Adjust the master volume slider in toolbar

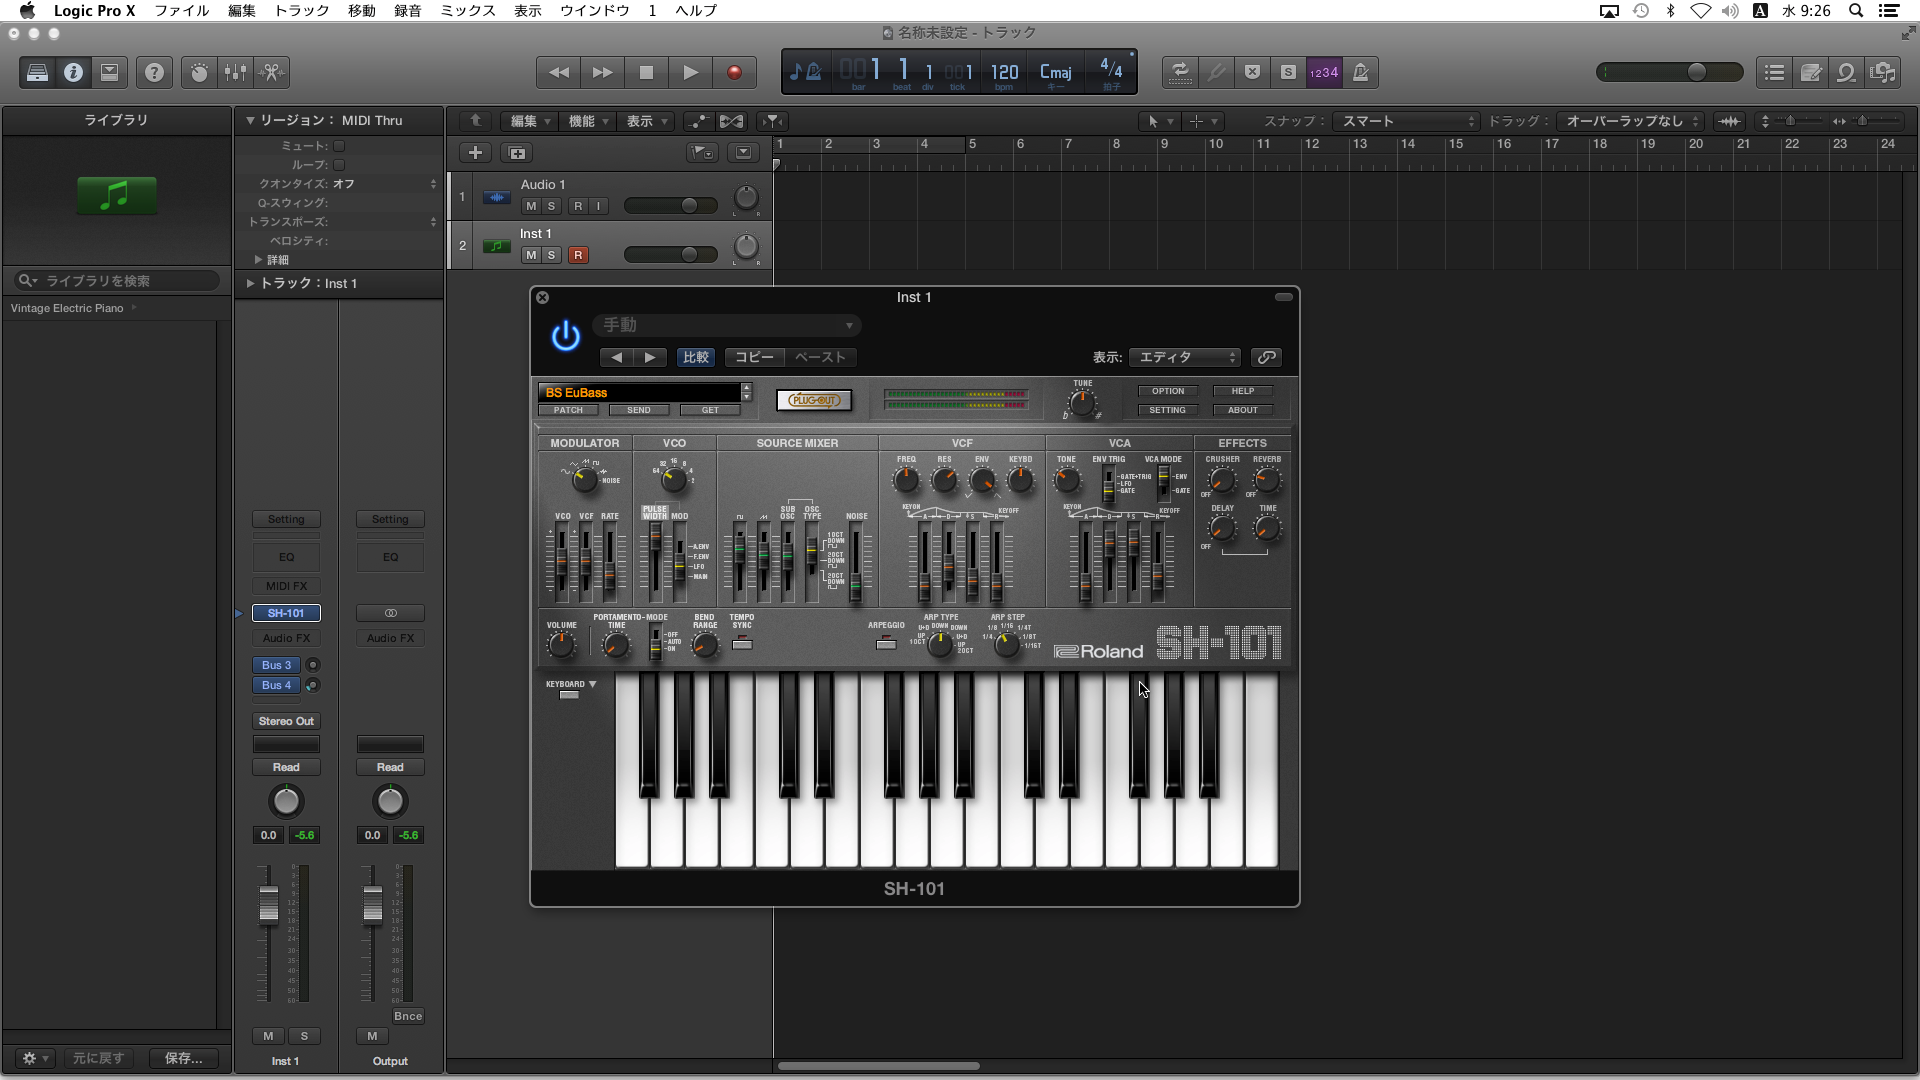point(1669,72)
